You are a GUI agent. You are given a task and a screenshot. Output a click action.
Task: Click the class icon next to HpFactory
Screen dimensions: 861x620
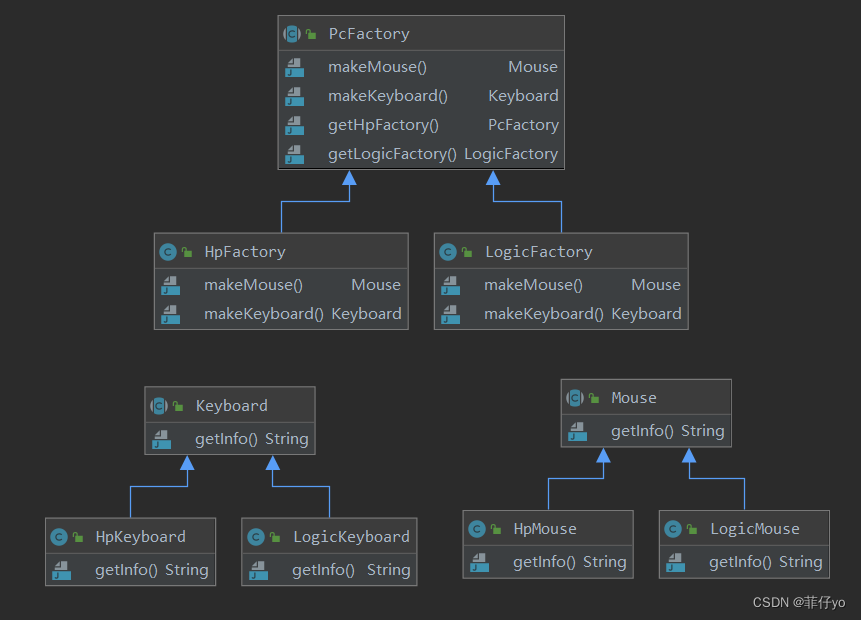168,252
